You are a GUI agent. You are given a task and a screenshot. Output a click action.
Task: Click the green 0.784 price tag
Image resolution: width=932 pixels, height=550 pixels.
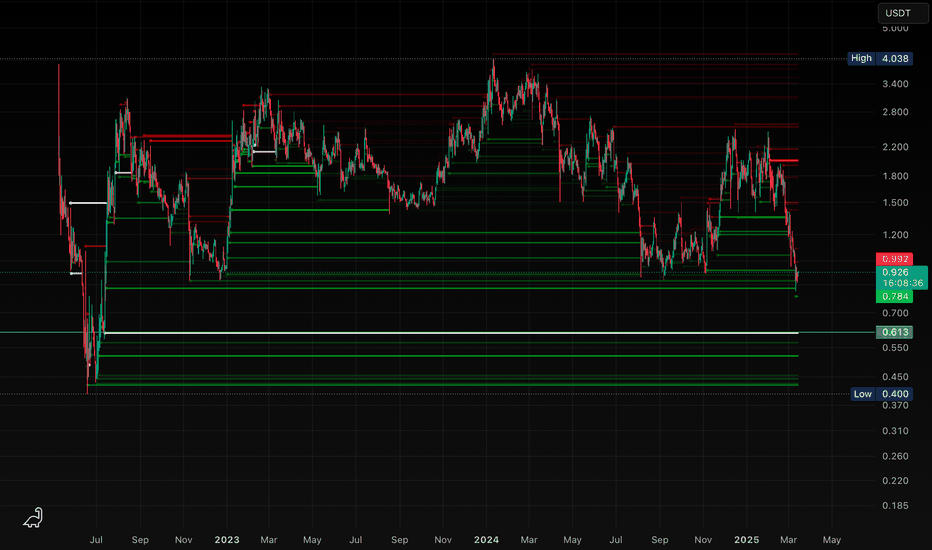pyautogui.click(x=894, y=296)
